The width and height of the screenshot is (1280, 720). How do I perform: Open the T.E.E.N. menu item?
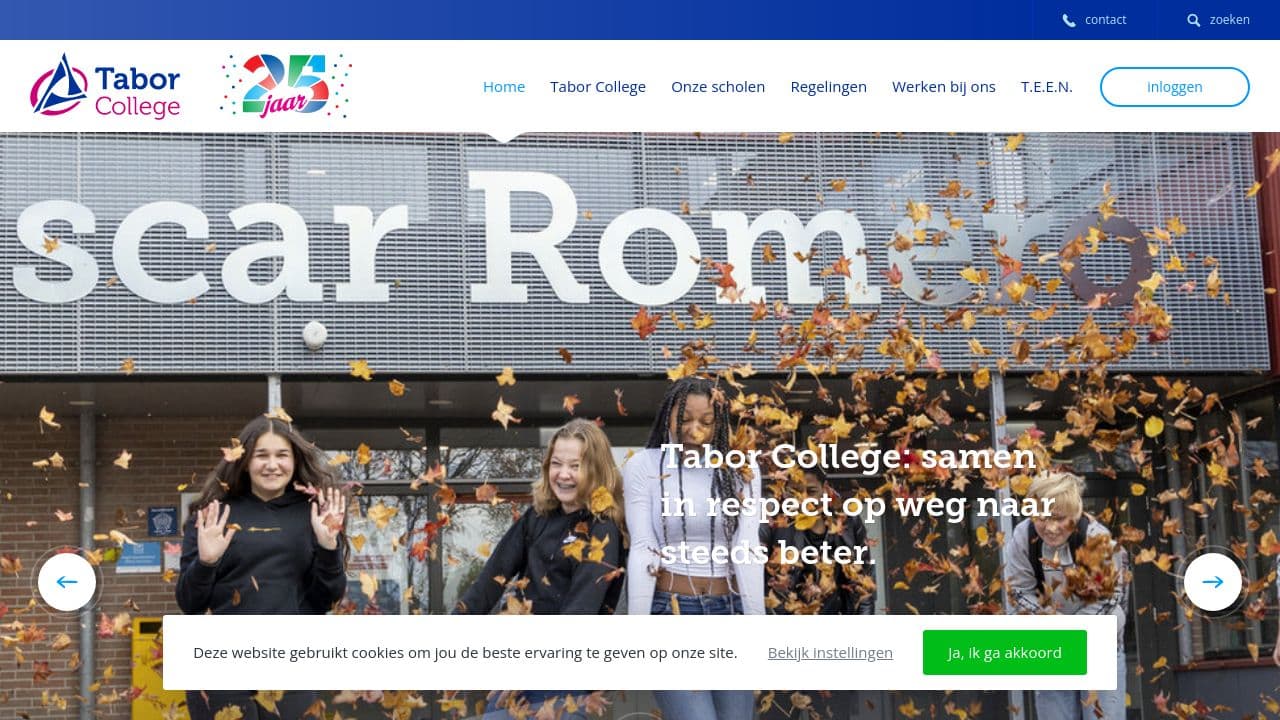[x=1047, y=87]
